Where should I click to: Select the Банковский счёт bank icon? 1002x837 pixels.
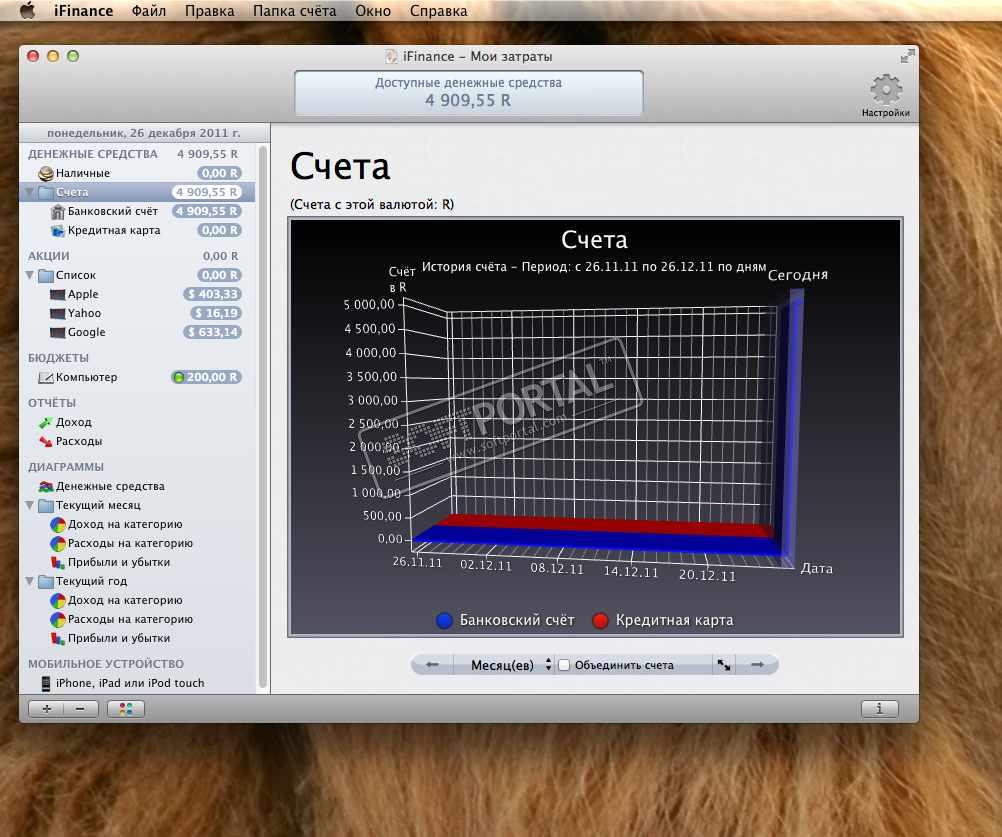click(x=58, y=212)
